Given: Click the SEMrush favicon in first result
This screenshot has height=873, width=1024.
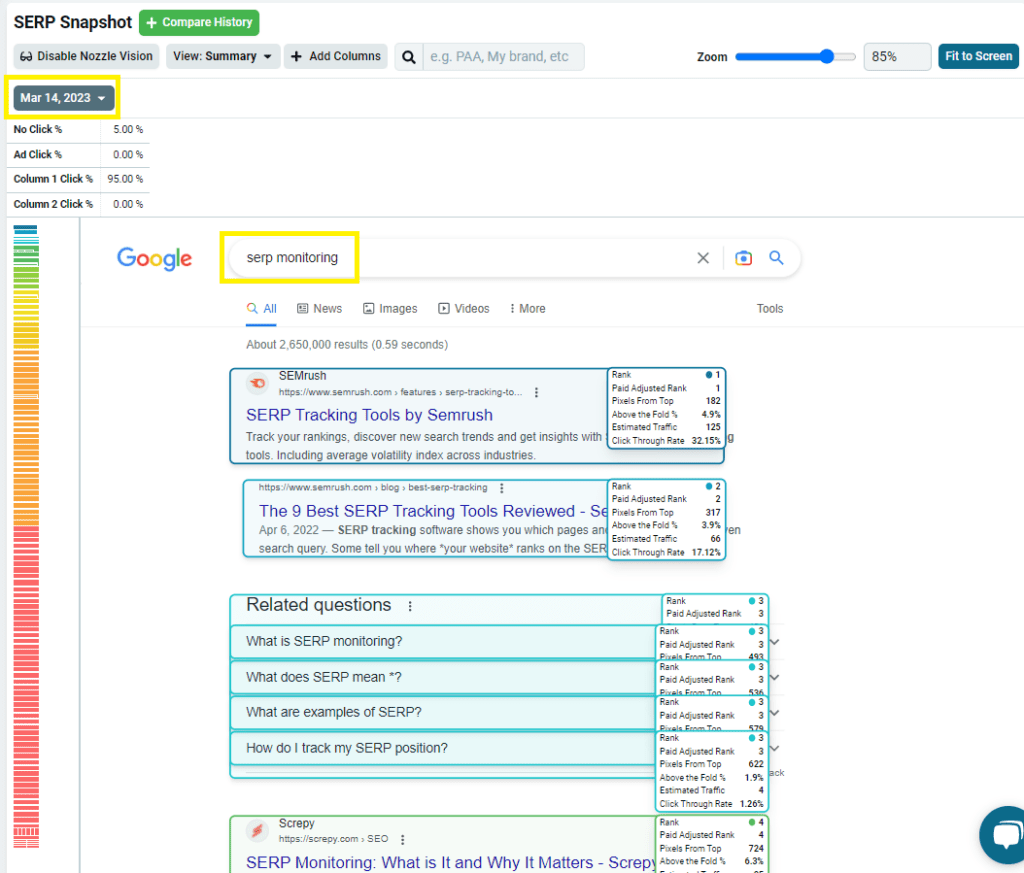Looking at the screenshot, I should pos(258,383).
